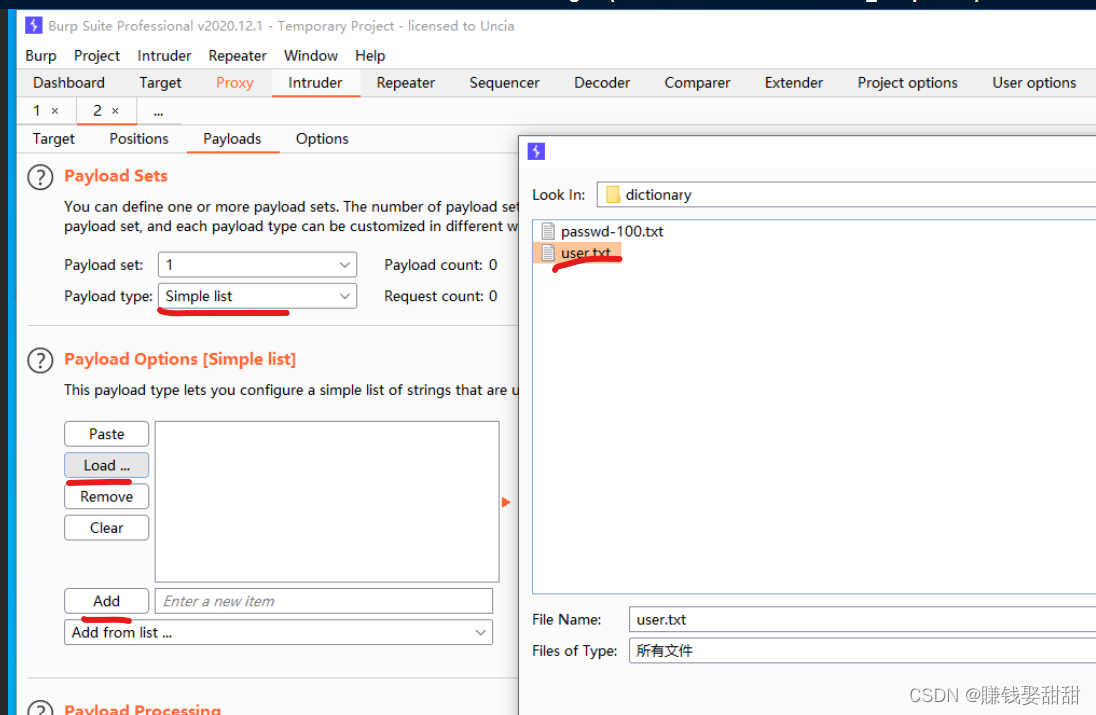Open the User options tab
The image size is (1096, 715).
coord(1034,82)
